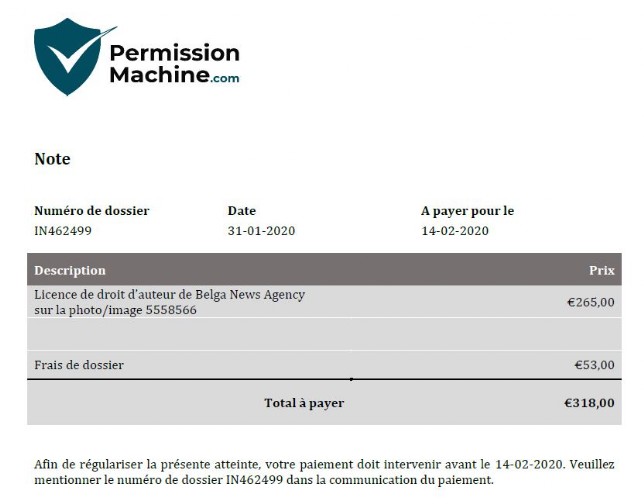The width and height of the screenshot is (644, 504).
Task: Click the Permission Machine.com brand text
Action: (175, 64)
